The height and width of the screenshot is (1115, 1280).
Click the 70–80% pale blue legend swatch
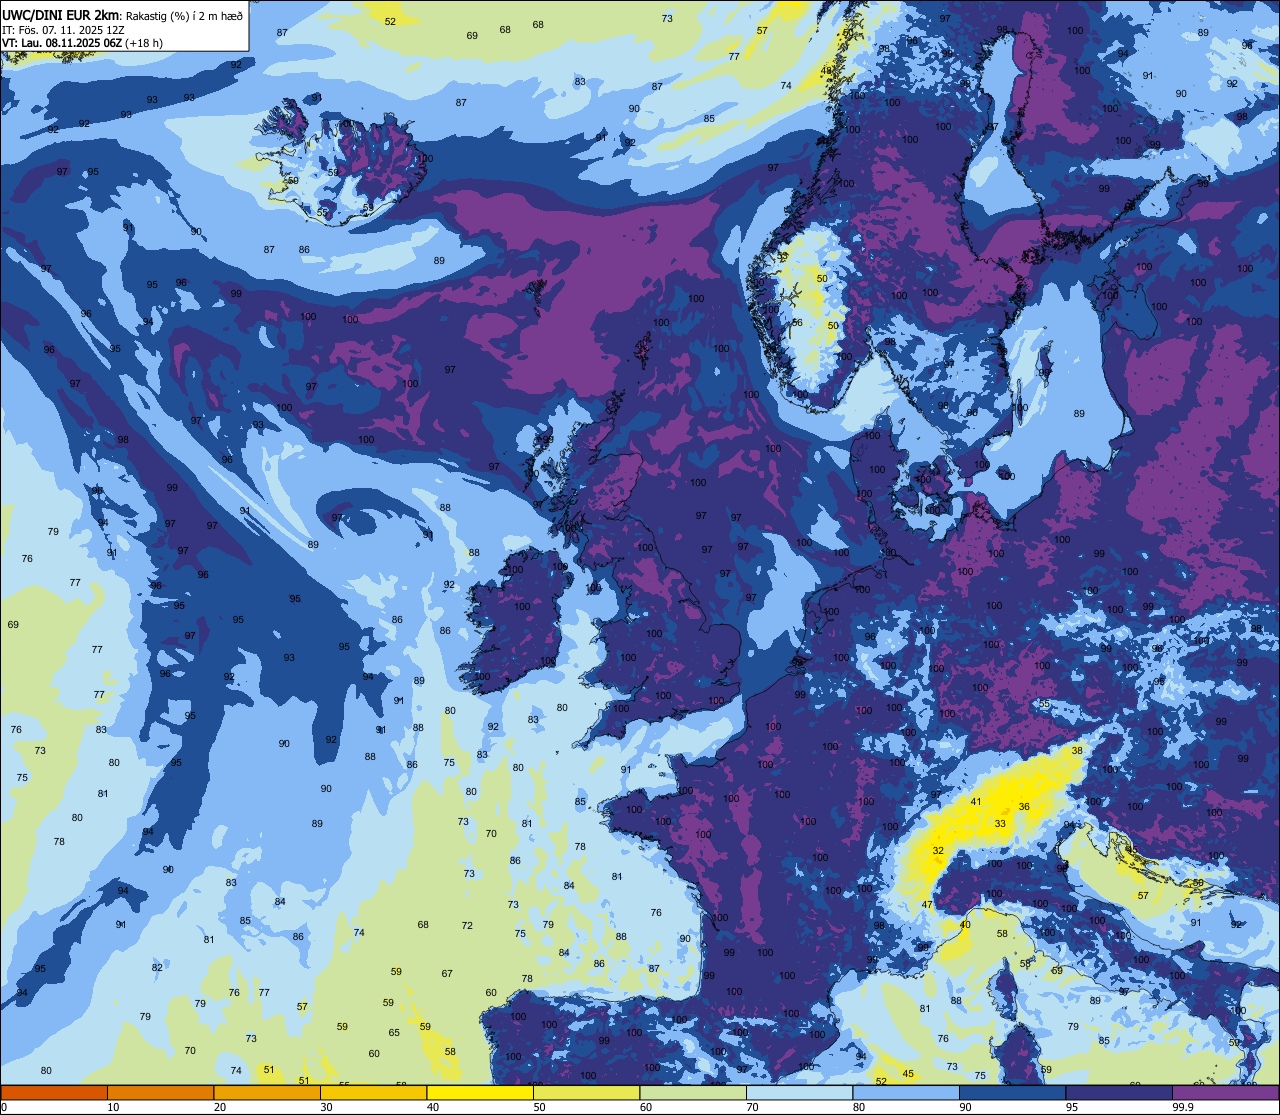coord(799,1092)
